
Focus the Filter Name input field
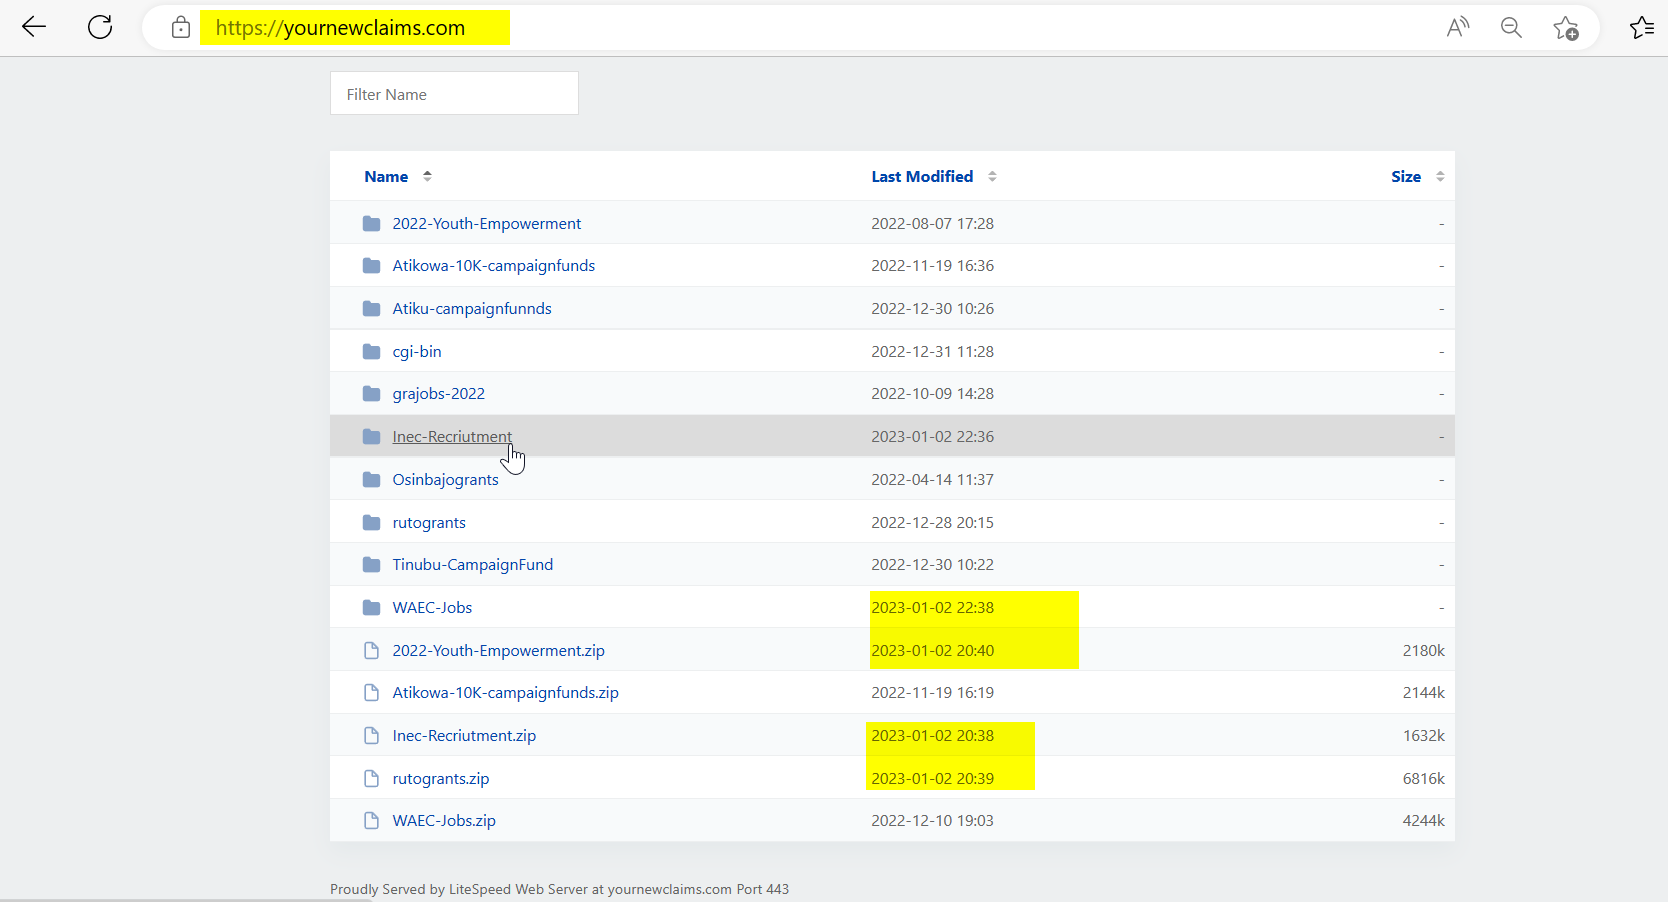point(454,93)
